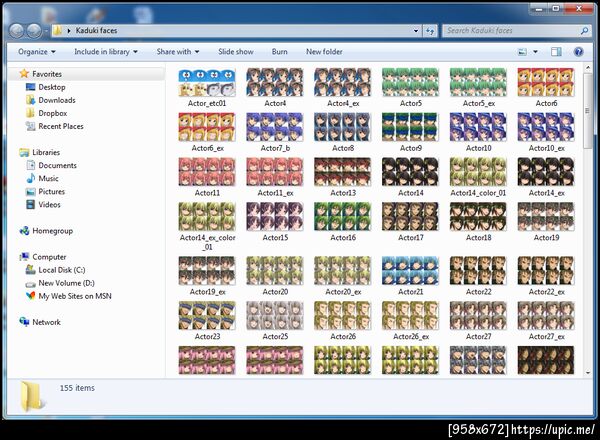Click the scrollbar down arrow

[588, 373]
